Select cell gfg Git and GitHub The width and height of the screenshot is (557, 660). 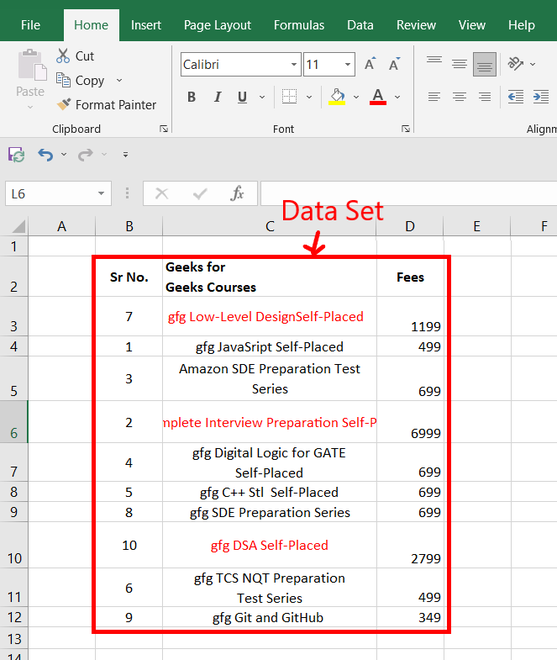coord(269,617)
